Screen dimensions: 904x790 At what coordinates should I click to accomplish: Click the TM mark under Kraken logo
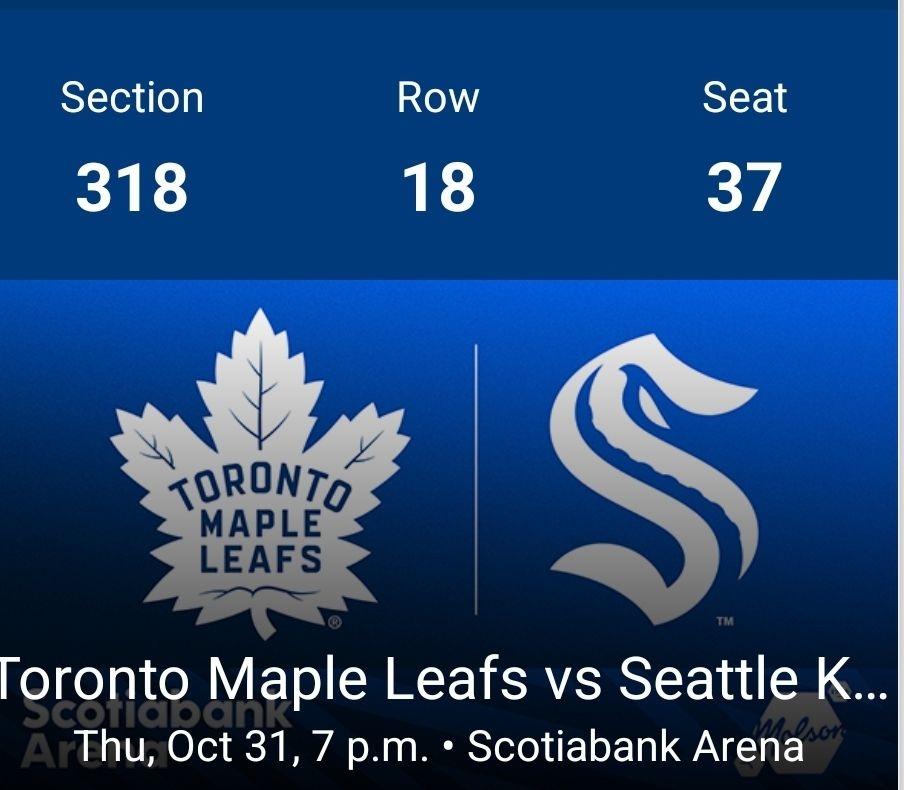(x=725, y=622)
